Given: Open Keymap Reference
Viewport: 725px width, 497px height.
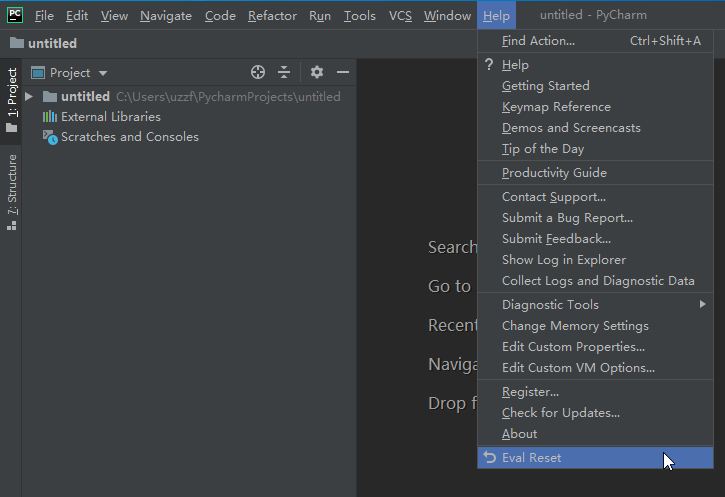Looking at the screenshot, I should point(596,107).
